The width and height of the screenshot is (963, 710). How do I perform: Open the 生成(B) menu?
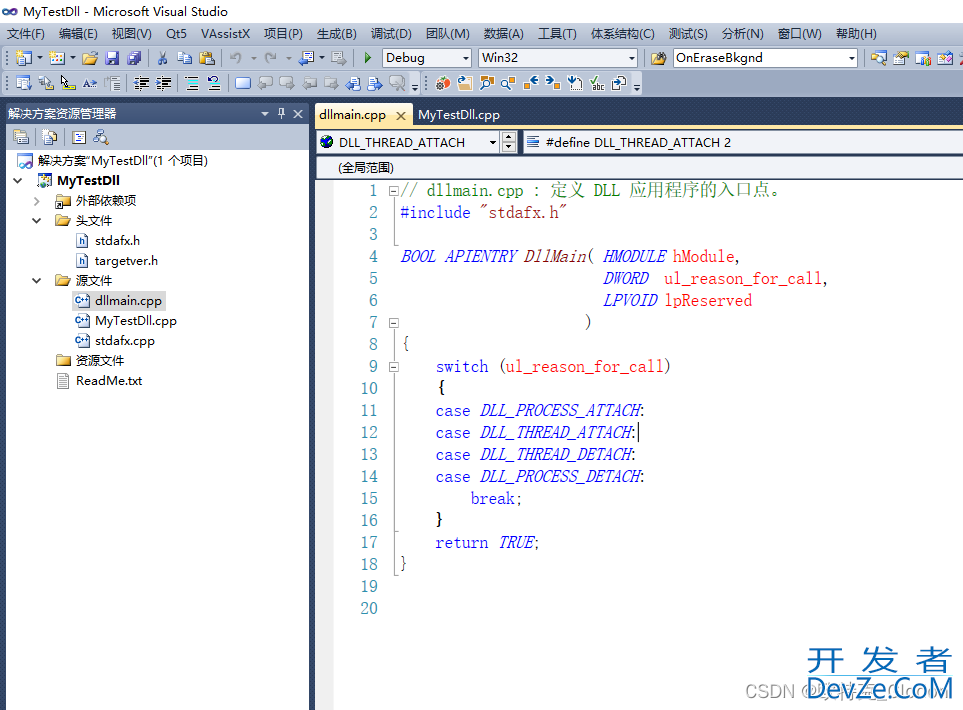(x=337, y=34)
